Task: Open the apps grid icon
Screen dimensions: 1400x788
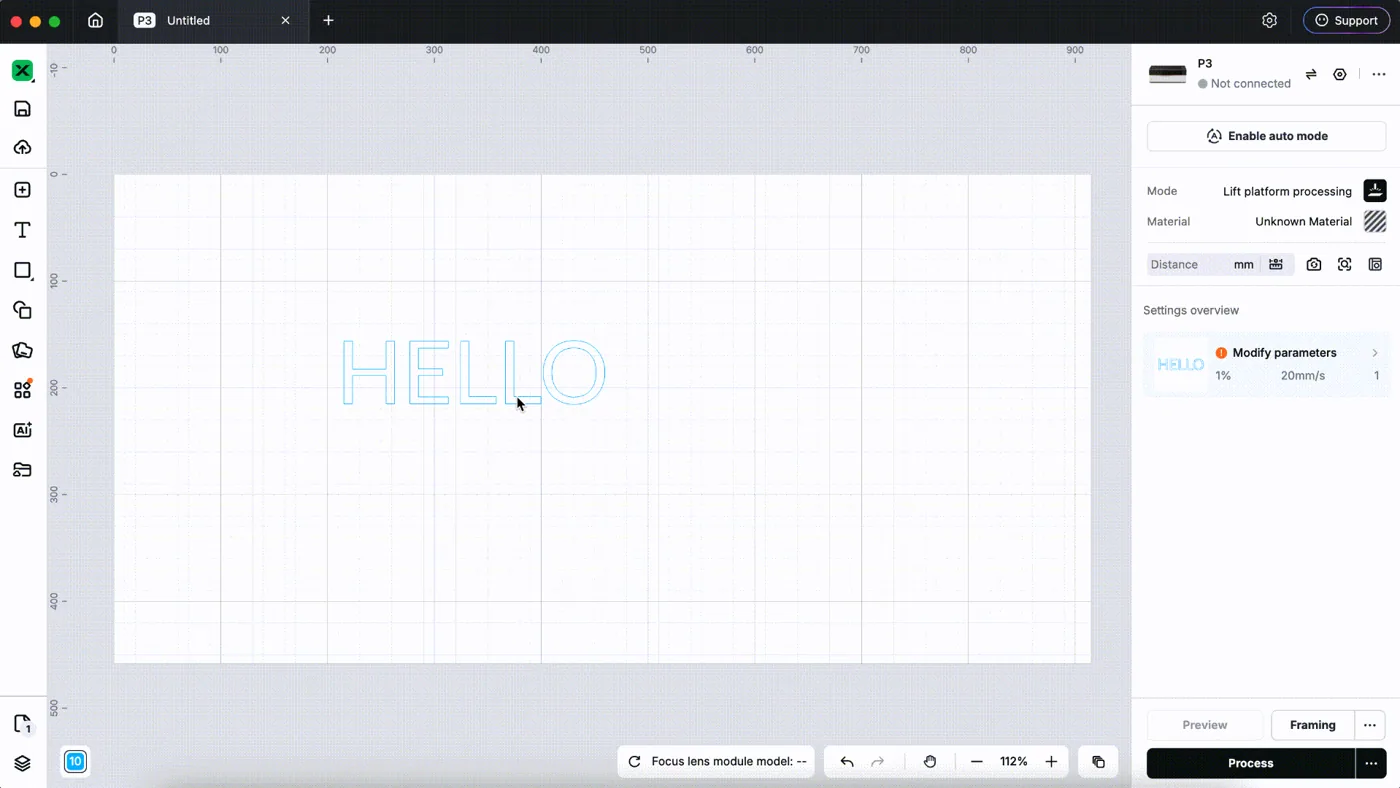Action: [22, 390]
